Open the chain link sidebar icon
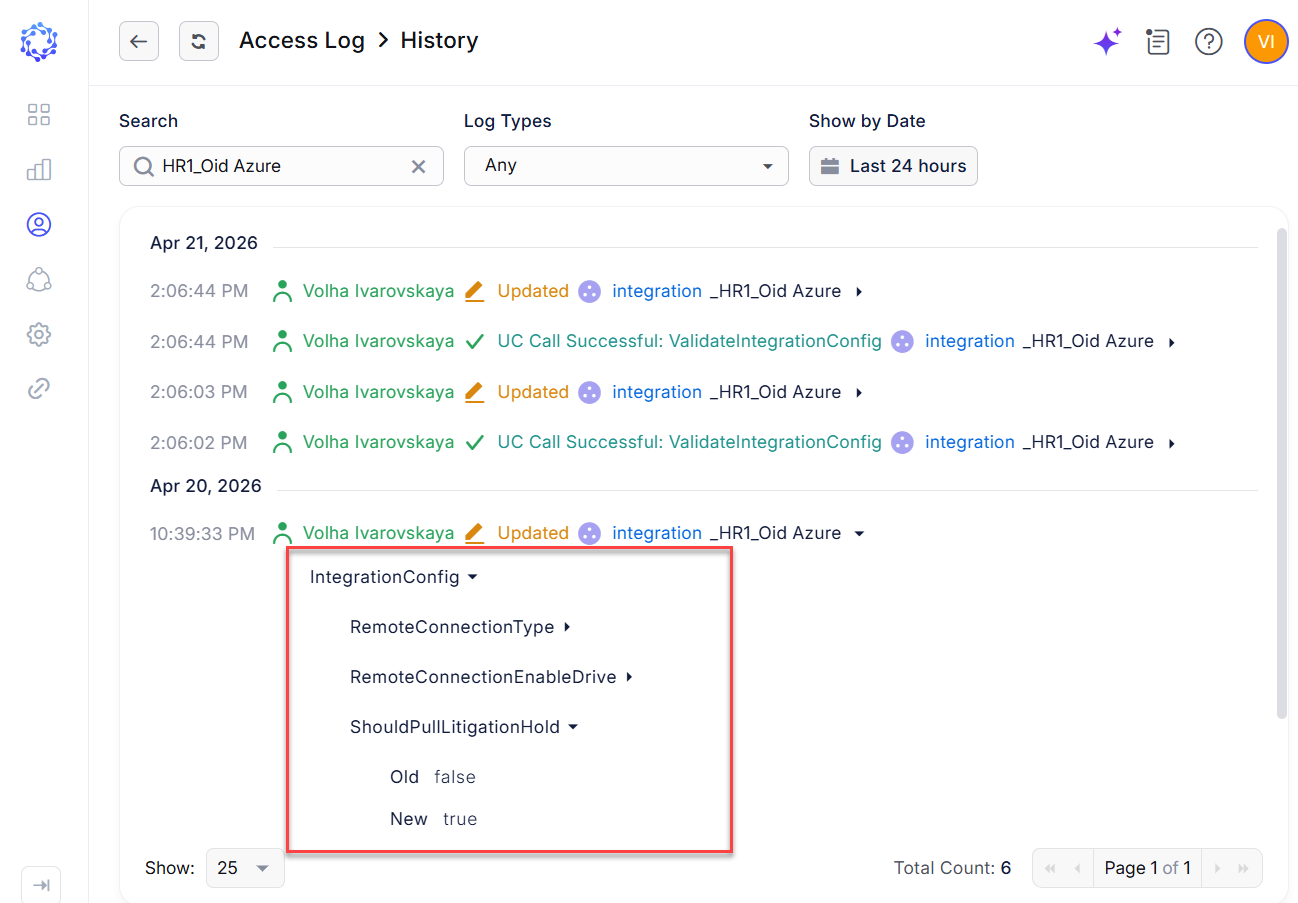1298x903 pixels. pyautogui.click(x=39, y=389)
